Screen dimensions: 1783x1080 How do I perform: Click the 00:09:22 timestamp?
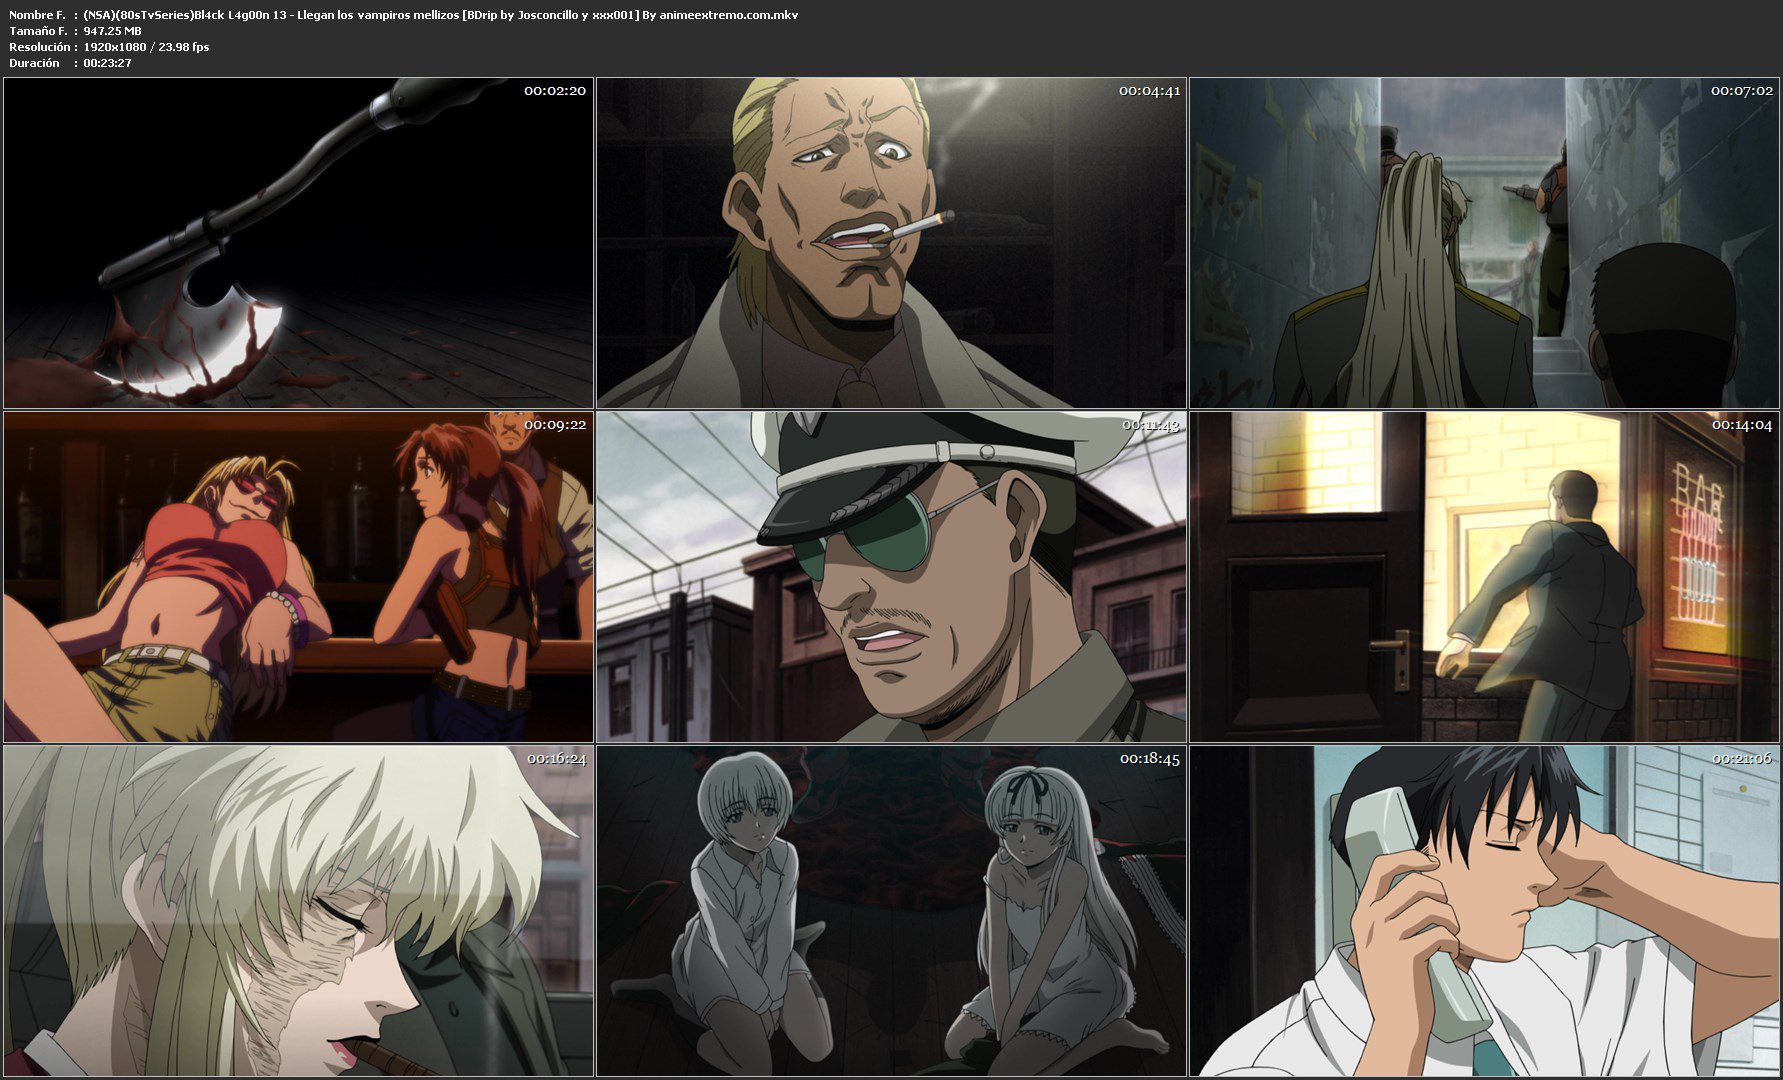tap(555, 425)
